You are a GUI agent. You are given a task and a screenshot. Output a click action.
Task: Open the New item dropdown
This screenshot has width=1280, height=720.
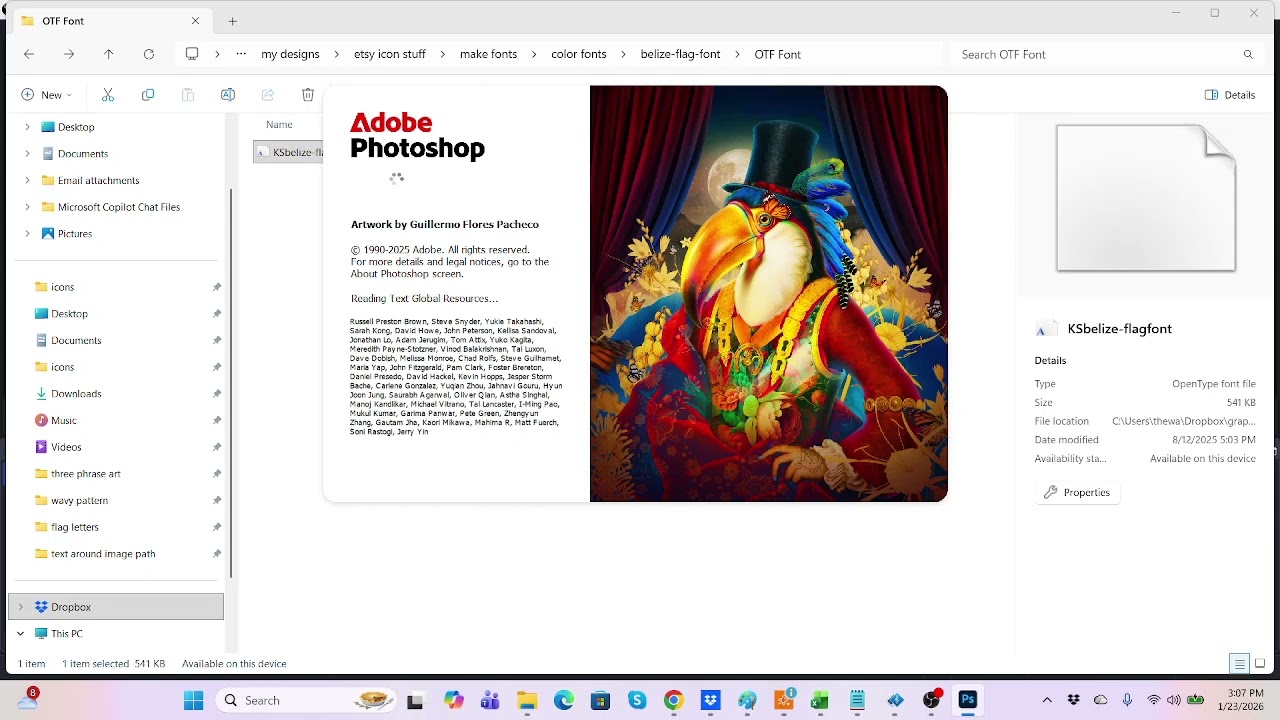46,95
